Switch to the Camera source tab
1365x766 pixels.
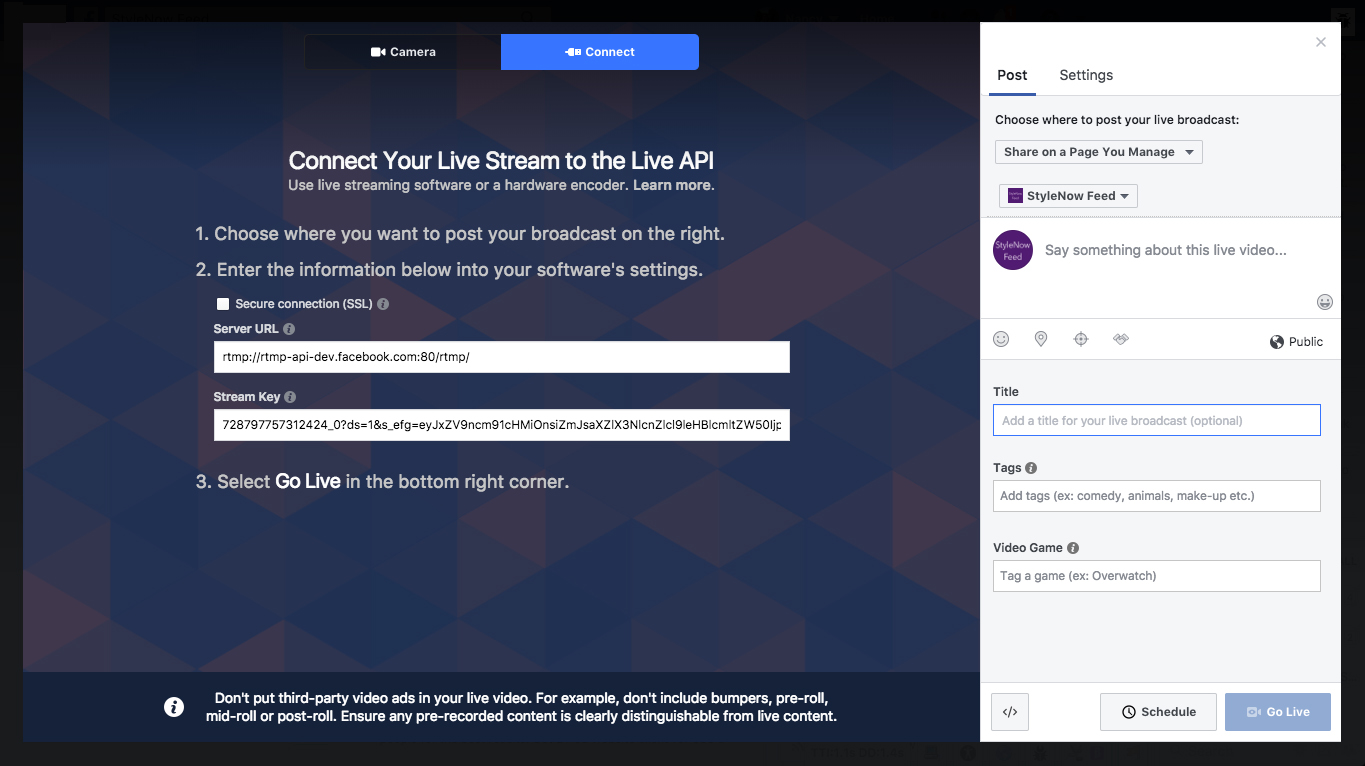[403, 52]
